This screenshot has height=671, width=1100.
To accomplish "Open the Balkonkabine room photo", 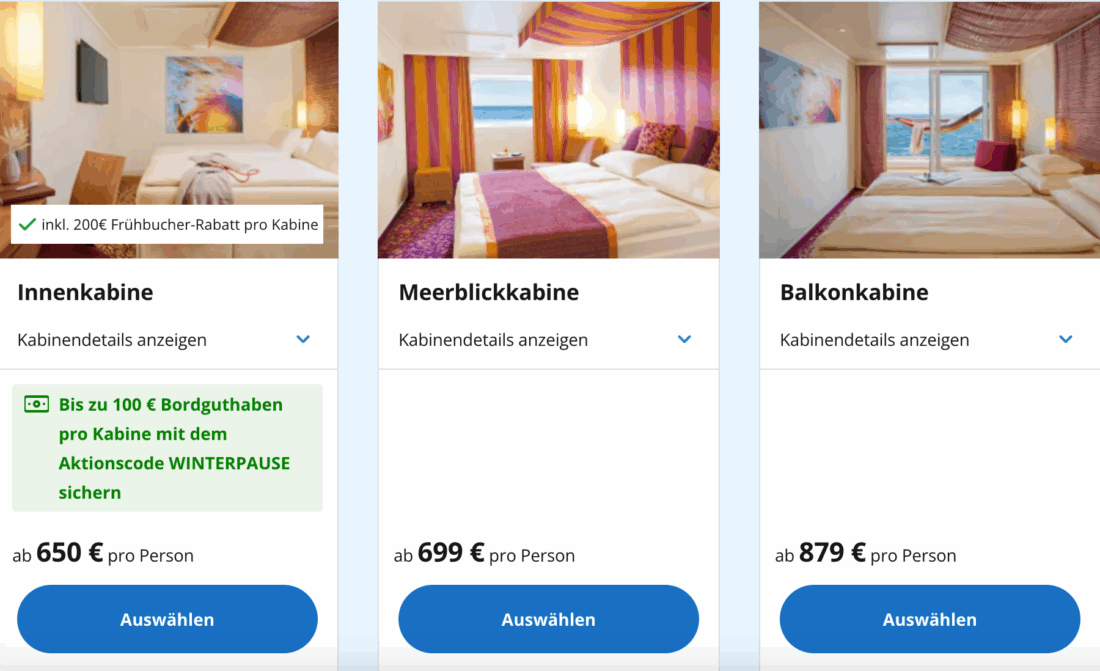I will tap(929, 130).
